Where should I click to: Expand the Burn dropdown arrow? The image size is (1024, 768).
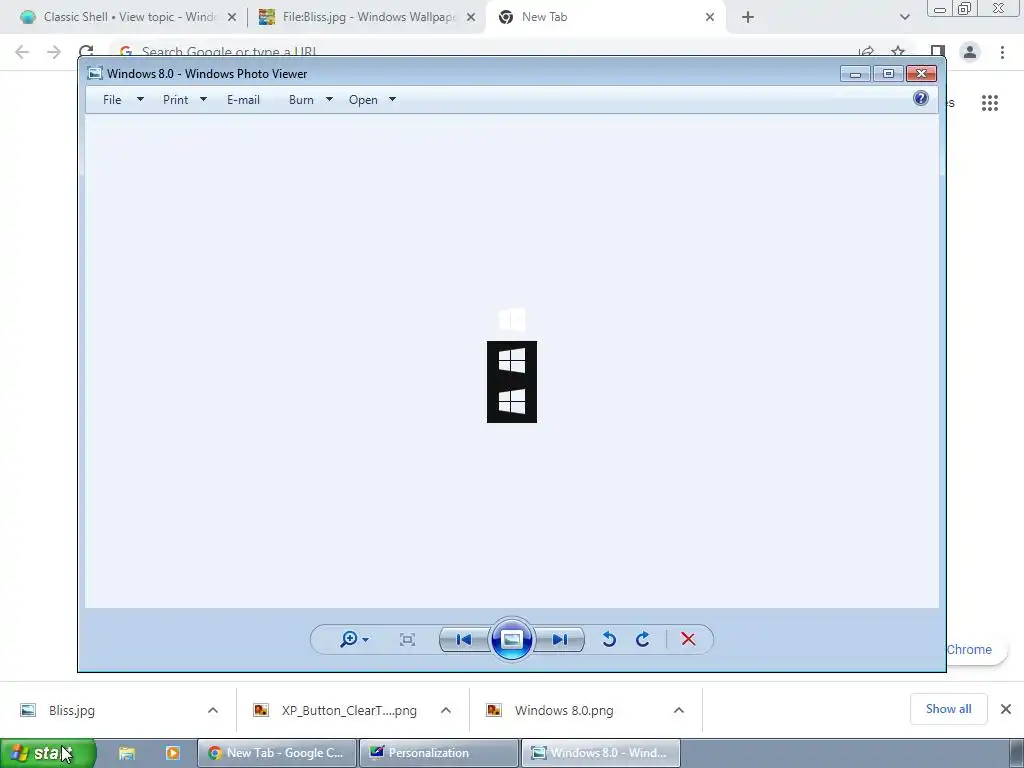pyautogui.click(x=329, y=100)
